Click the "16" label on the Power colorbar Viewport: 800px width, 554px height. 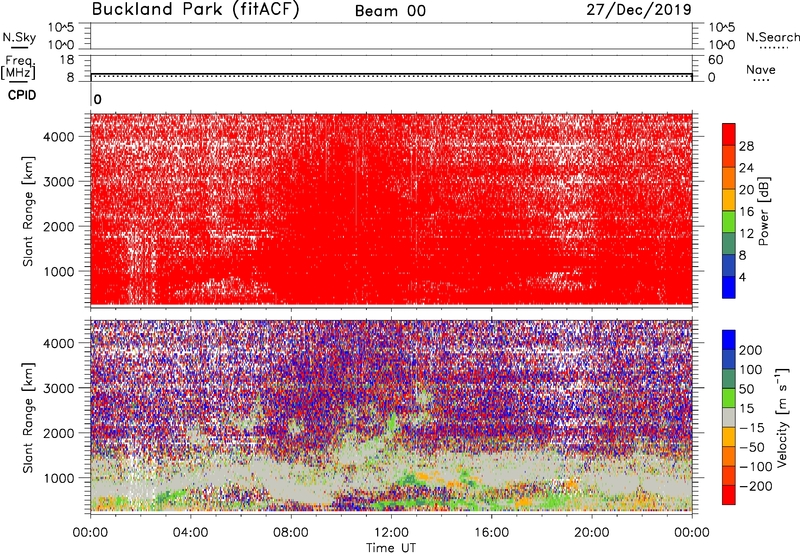click(746, 212)
